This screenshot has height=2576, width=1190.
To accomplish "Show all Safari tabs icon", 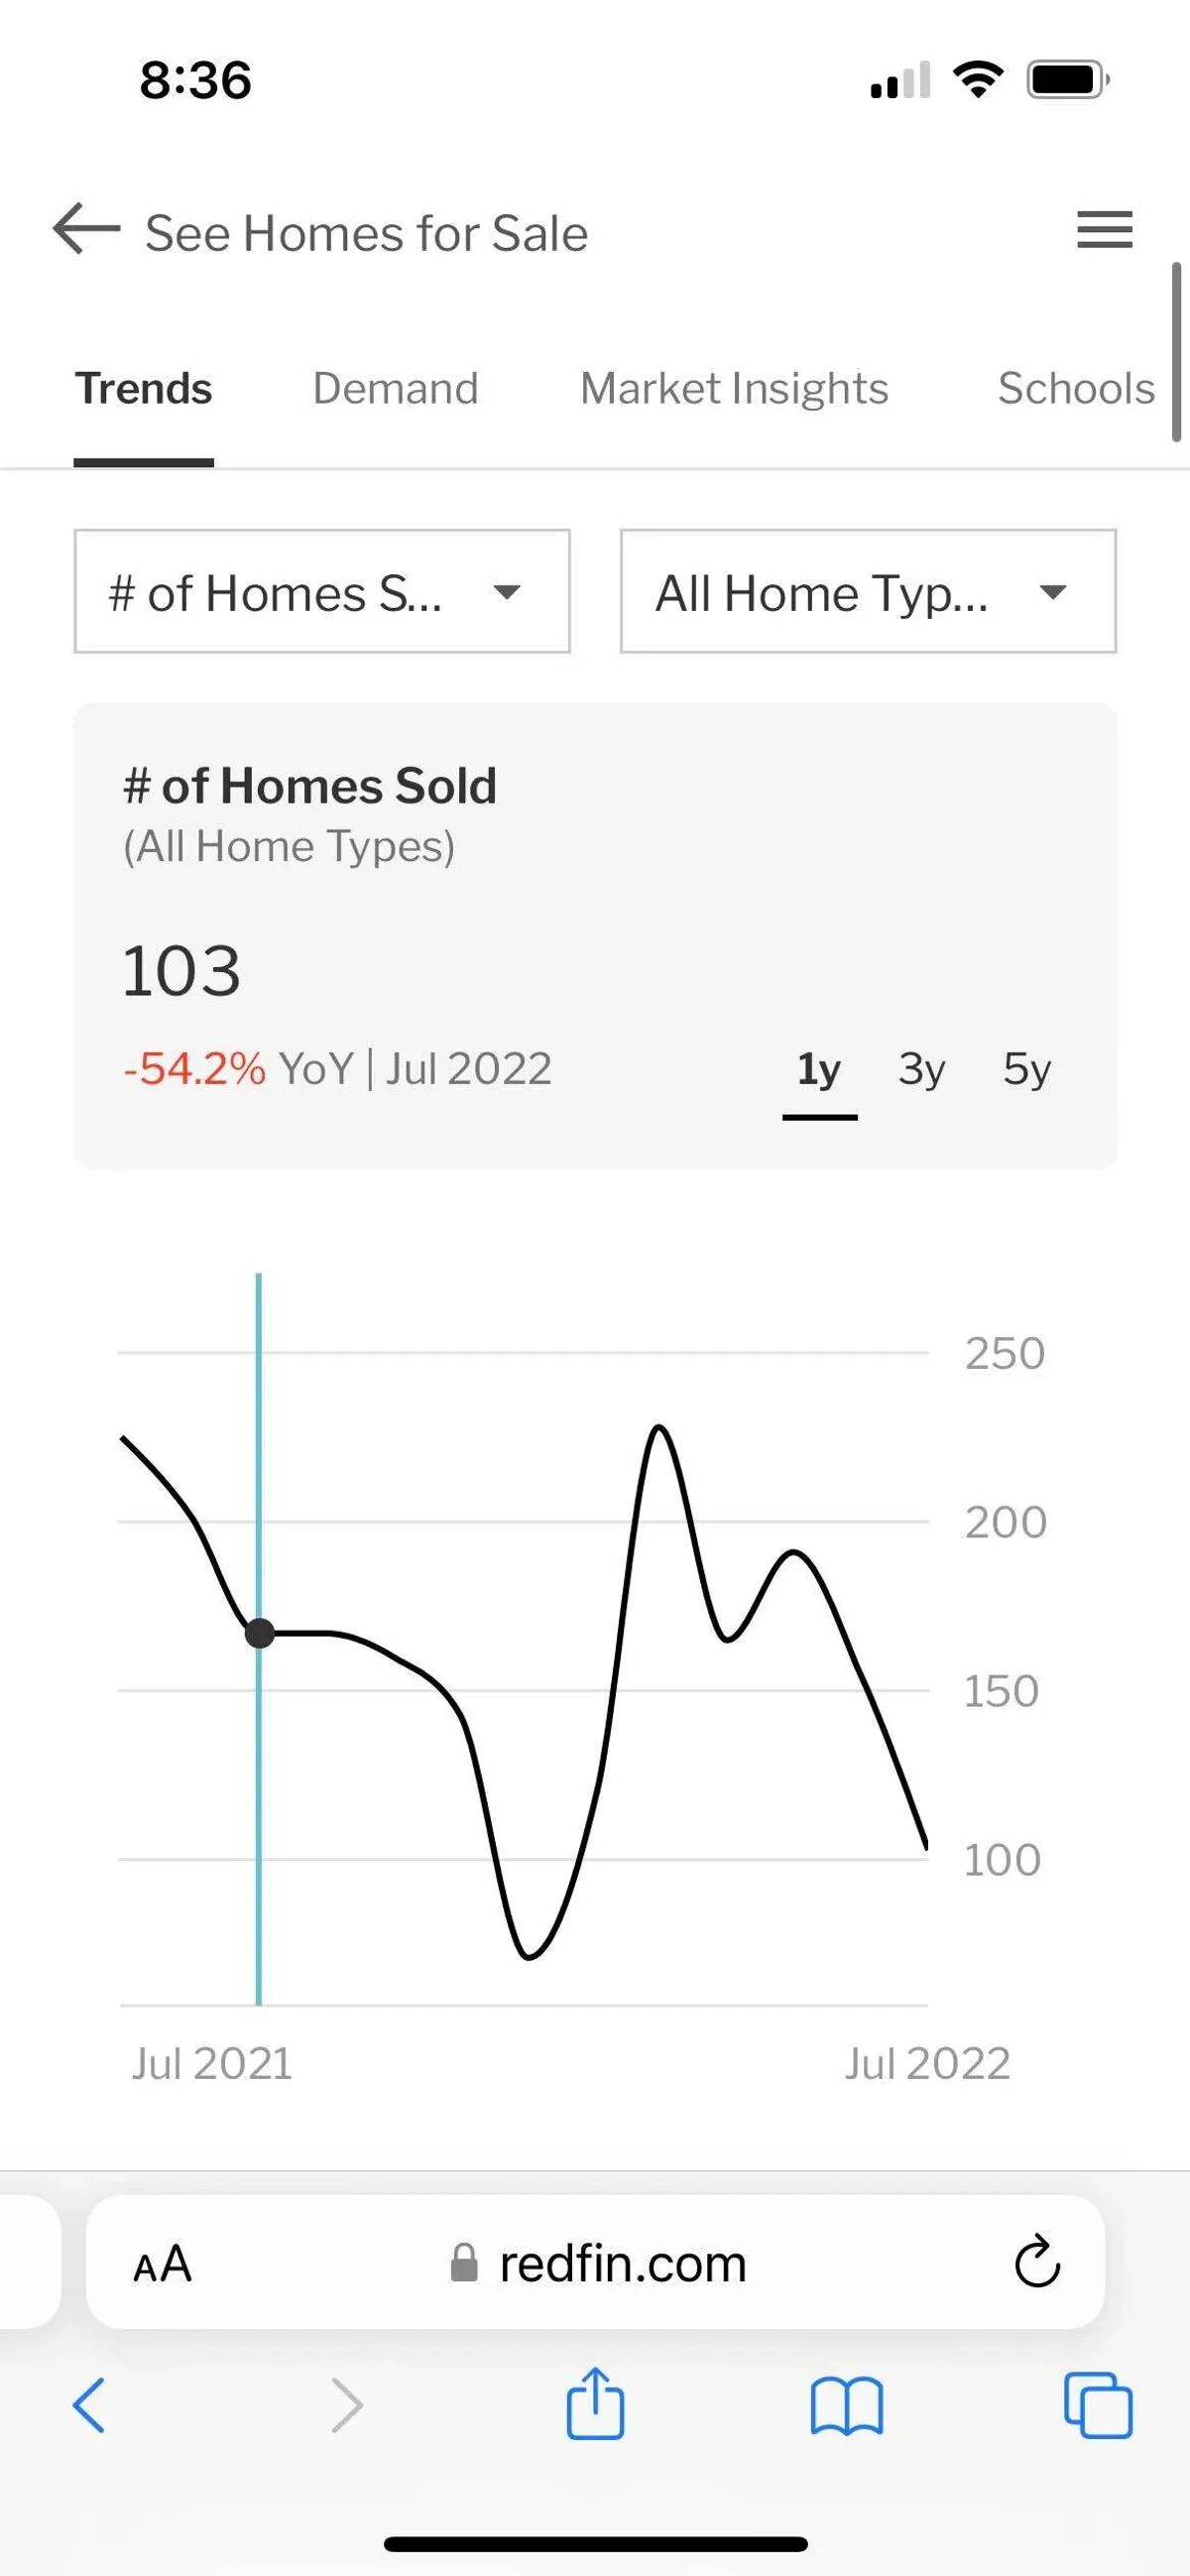I will pos(1098,2406).
